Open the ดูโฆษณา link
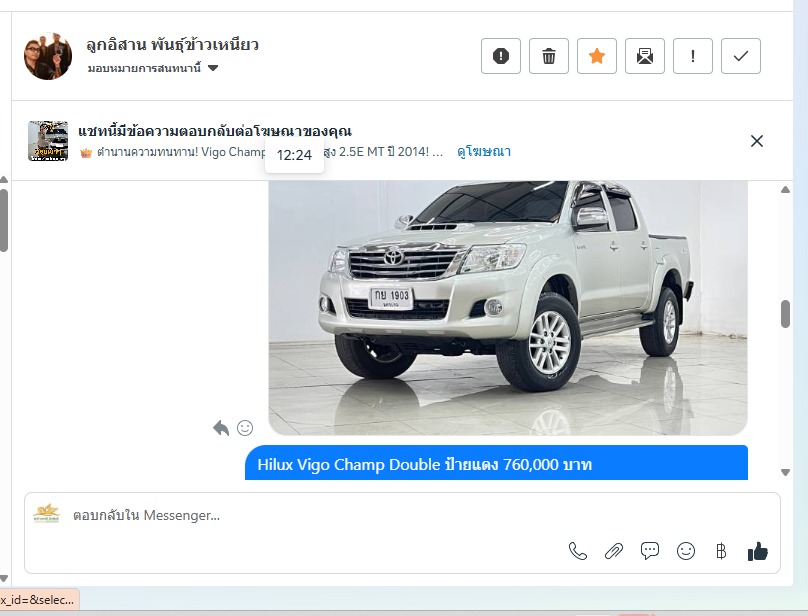 point(483,152)
